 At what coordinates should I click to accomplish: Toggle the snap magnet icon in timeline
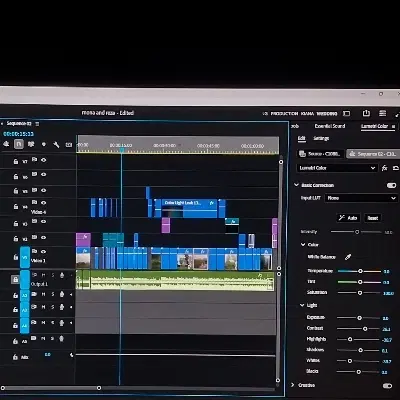[x=19, y=144]
